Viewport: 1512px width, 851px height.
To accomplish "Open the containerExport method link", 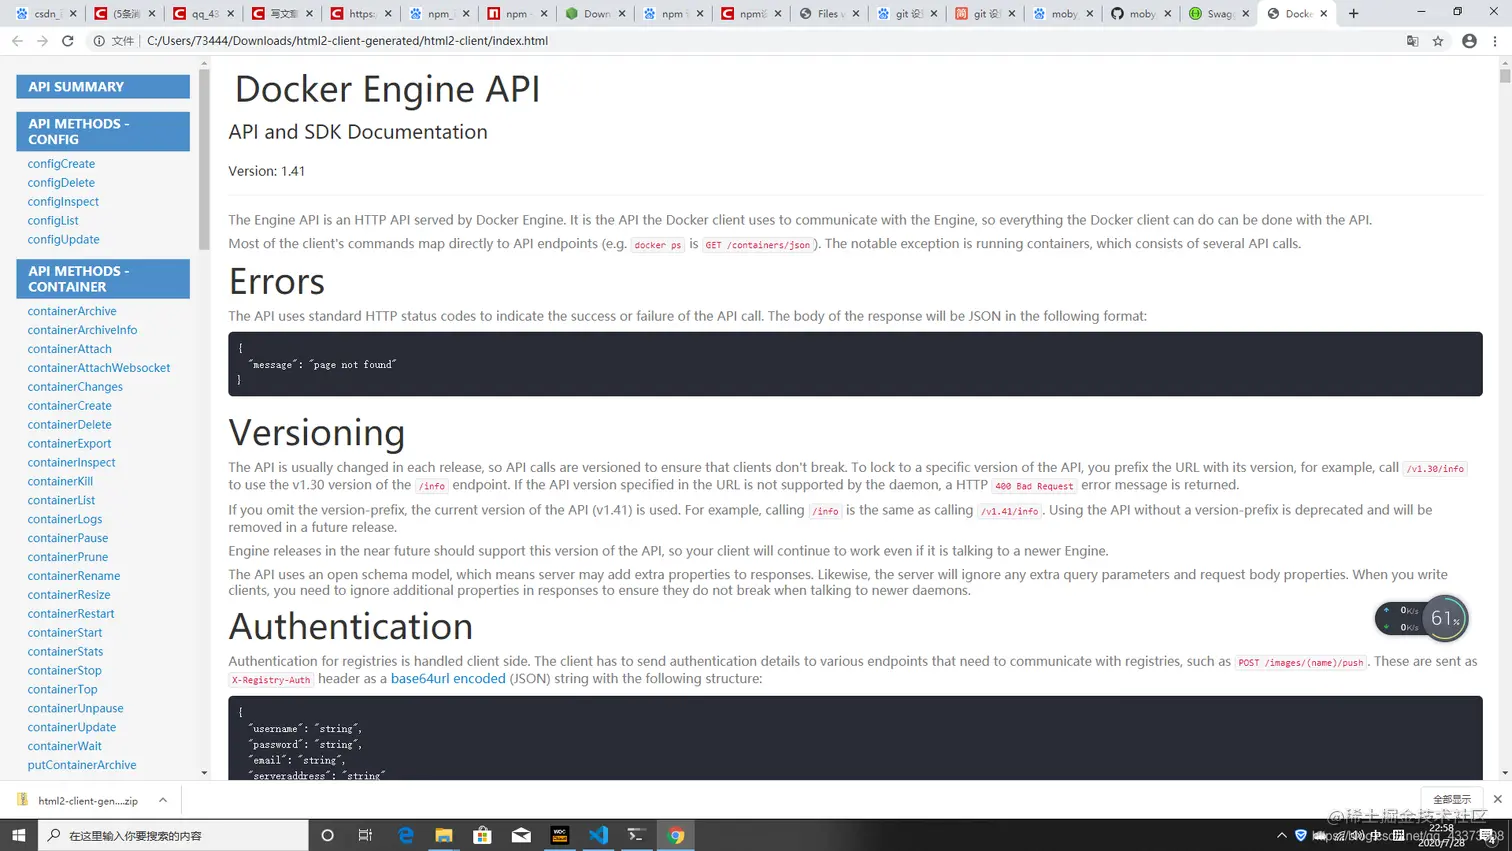I will 69,444.
